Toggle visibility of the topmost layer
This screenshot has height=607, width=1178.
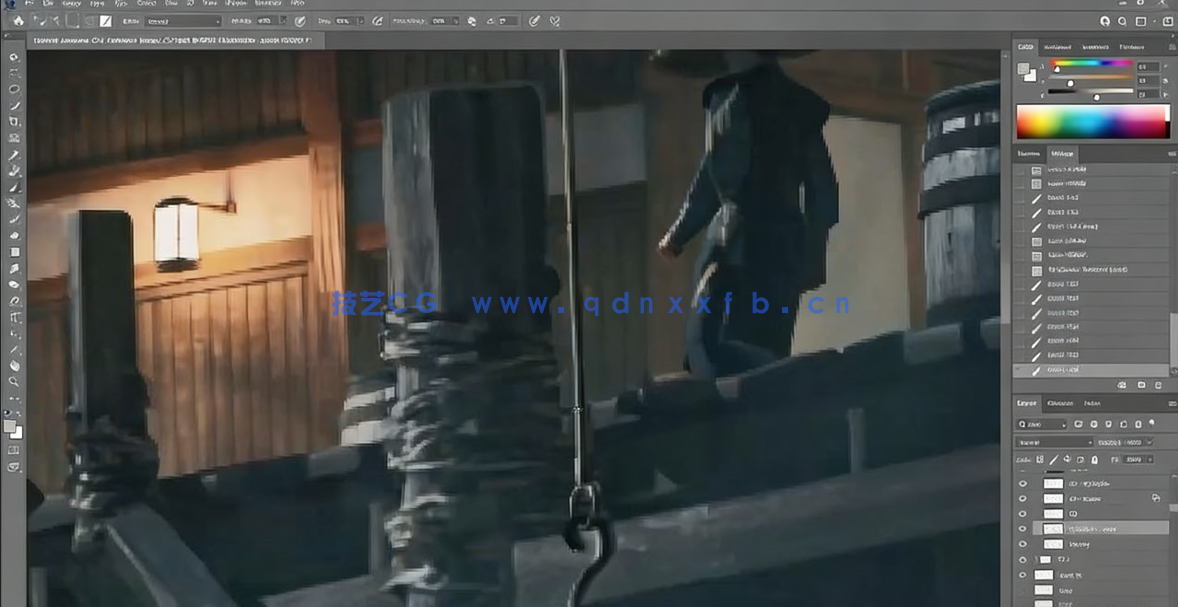(x=1023, y=483)
